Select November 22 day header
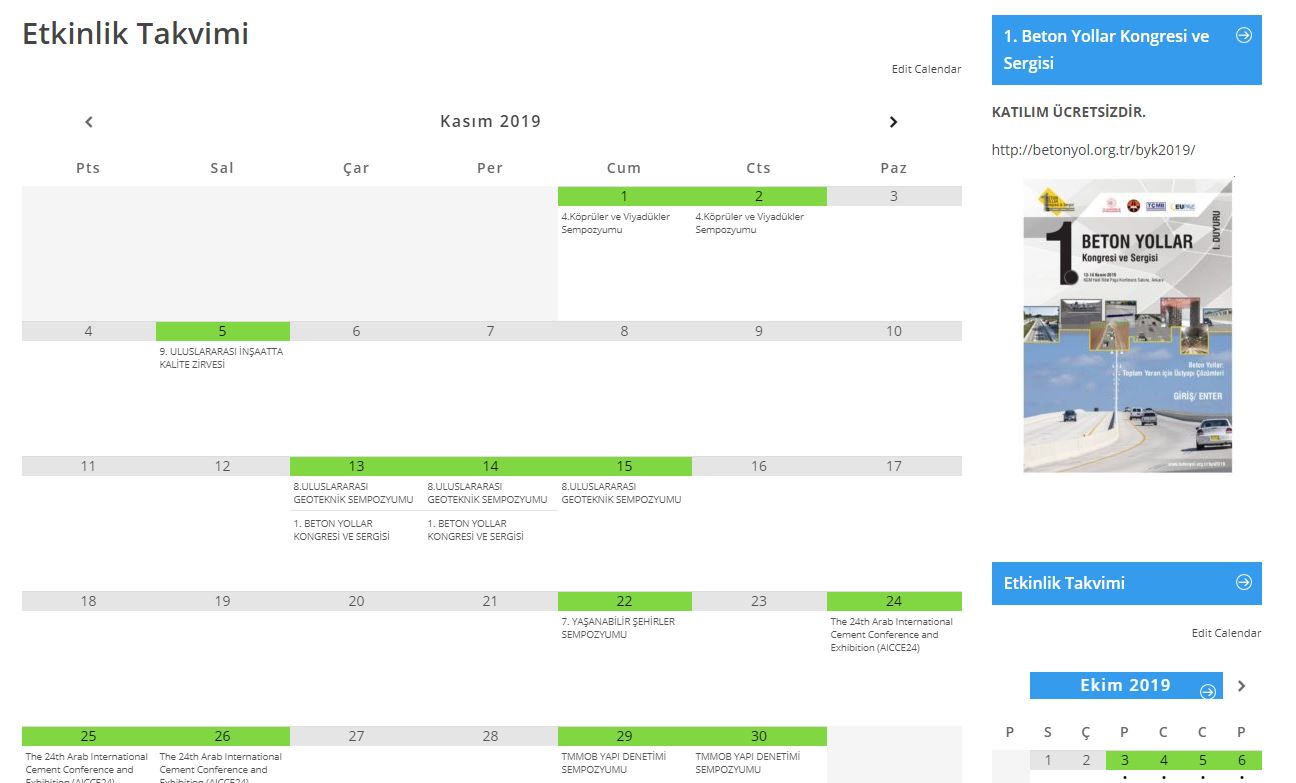1296x783 pixels. 624,601
